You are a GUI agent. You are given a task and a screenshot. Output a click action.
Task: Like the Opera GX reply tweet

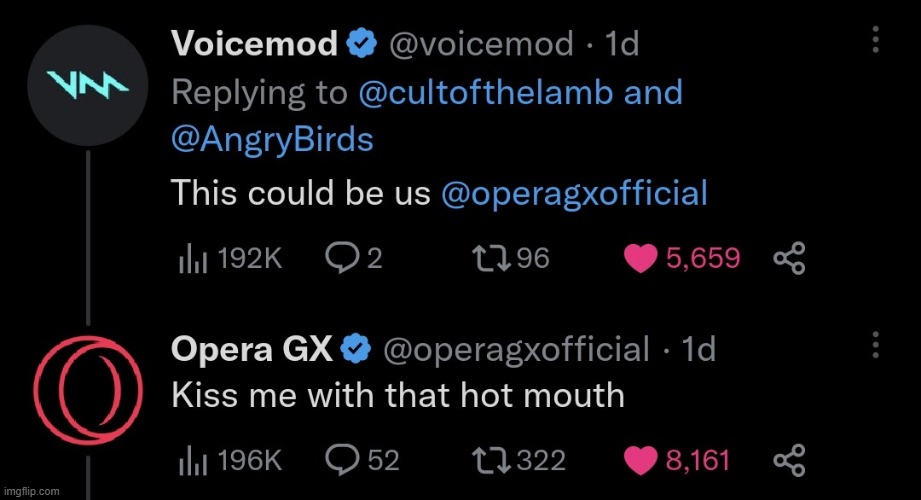(x=638, y=460)
